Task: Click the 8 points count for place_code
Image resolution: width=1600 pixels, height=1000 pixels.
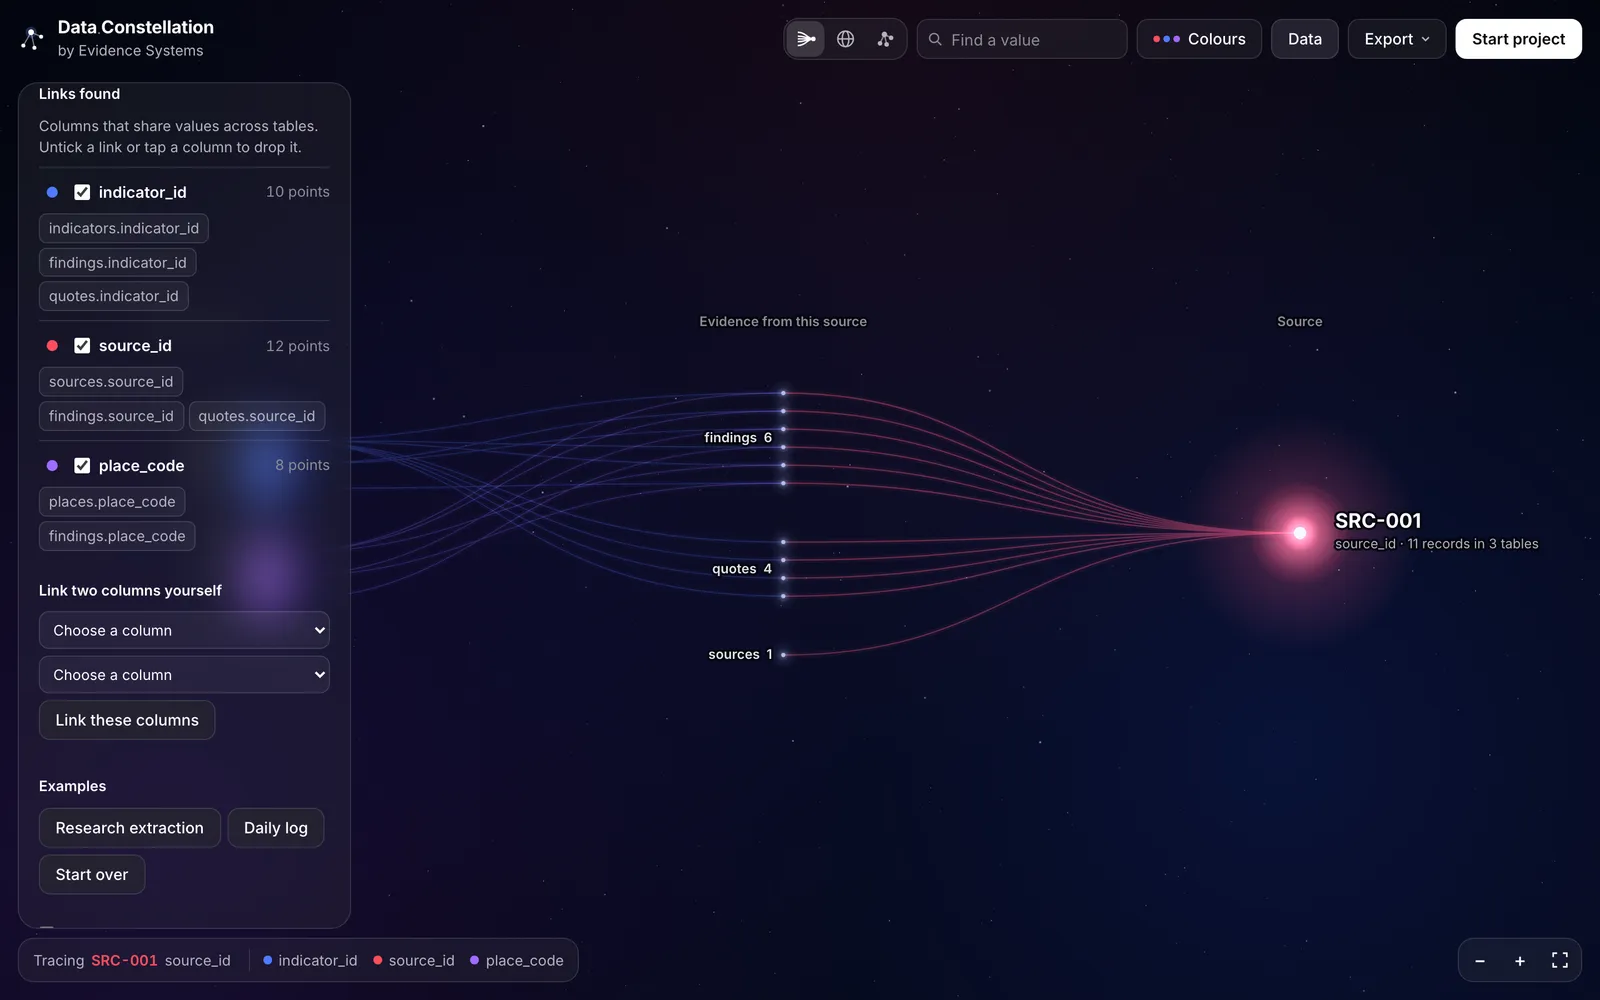Action: click(302, 465)
